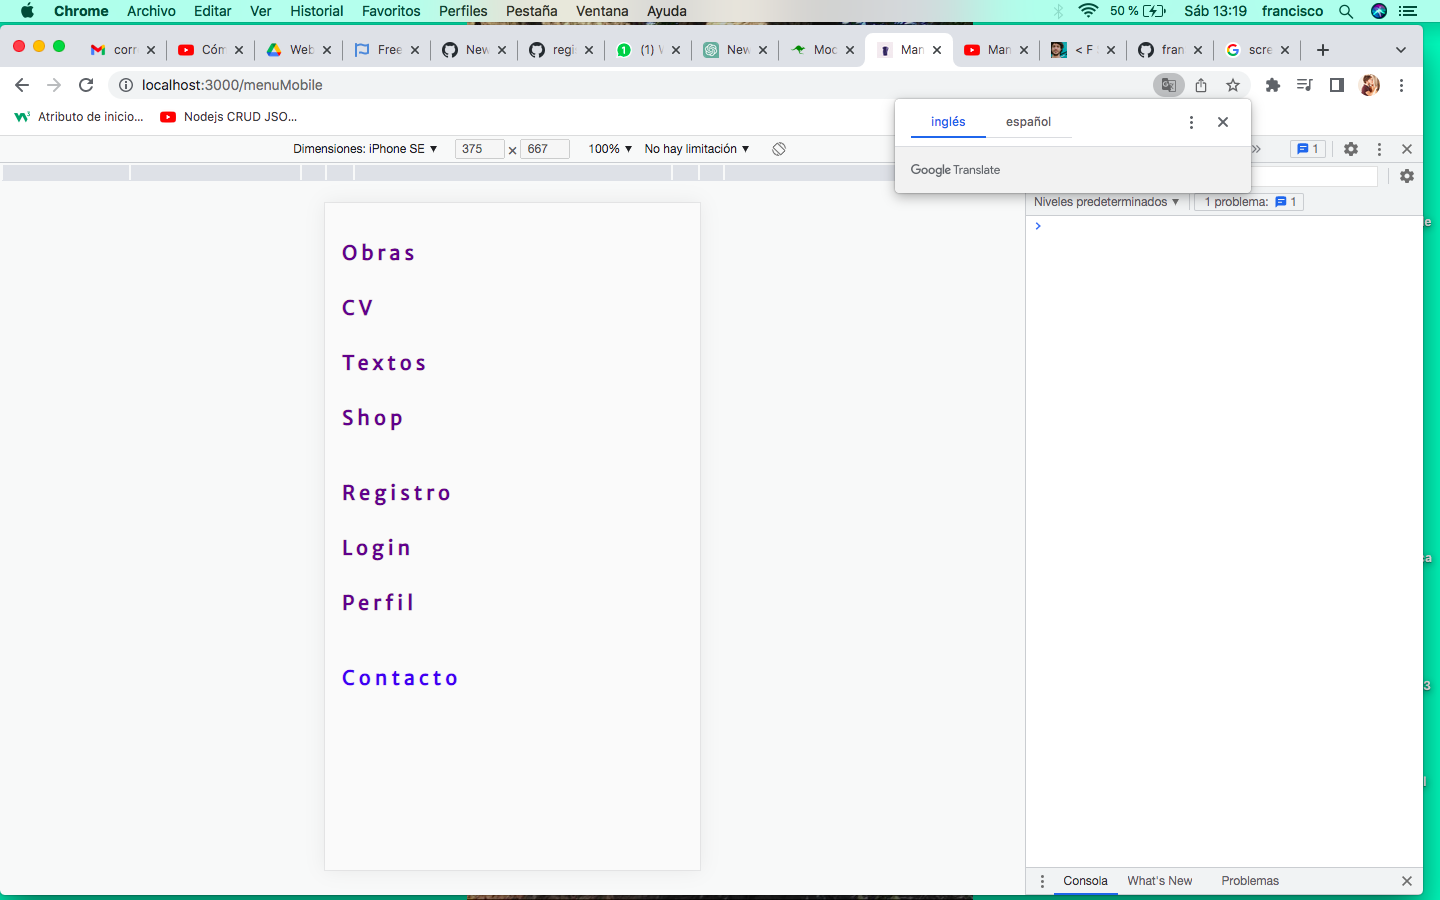The image size is (1440, 900).
Task: Click the viewport height field showing 667
Action: [x=545, y=149]
